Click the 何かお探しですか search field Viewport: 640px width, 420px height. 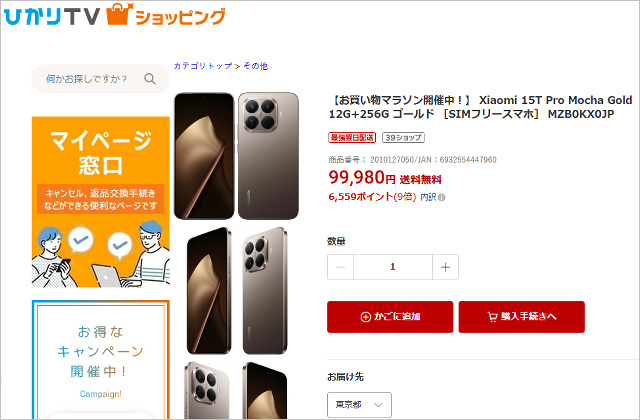100,79
